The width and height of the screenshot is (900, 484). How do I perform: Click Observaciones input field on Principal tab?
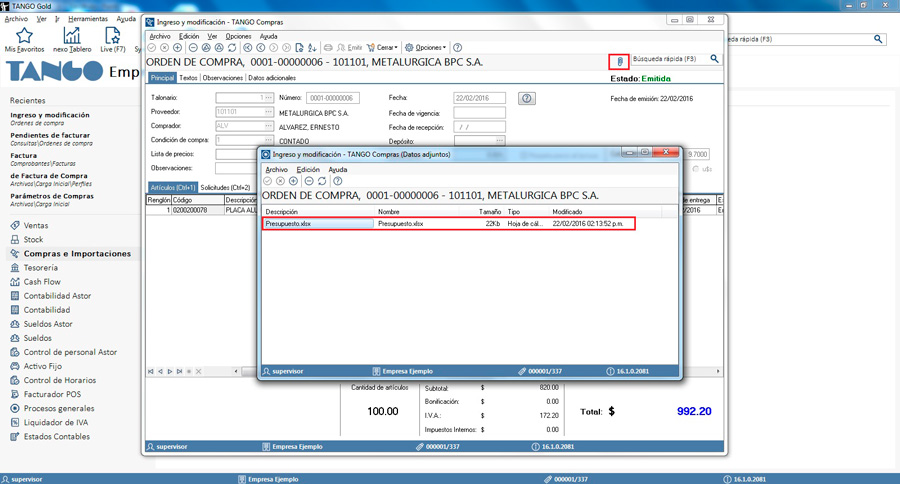(x=236, y=168)
